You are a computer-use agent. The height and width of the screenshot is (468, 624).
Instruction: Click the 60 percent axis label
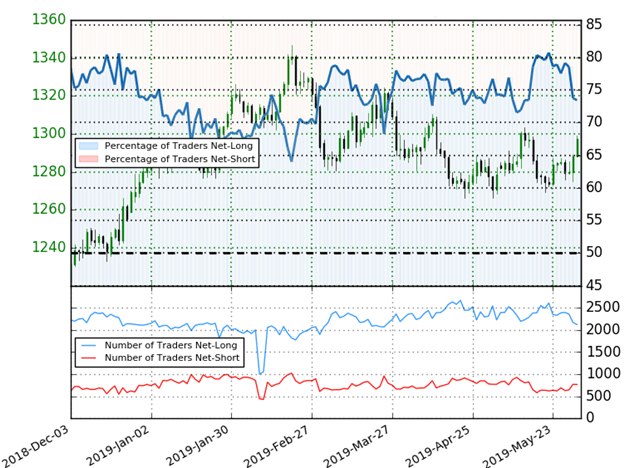594,187
